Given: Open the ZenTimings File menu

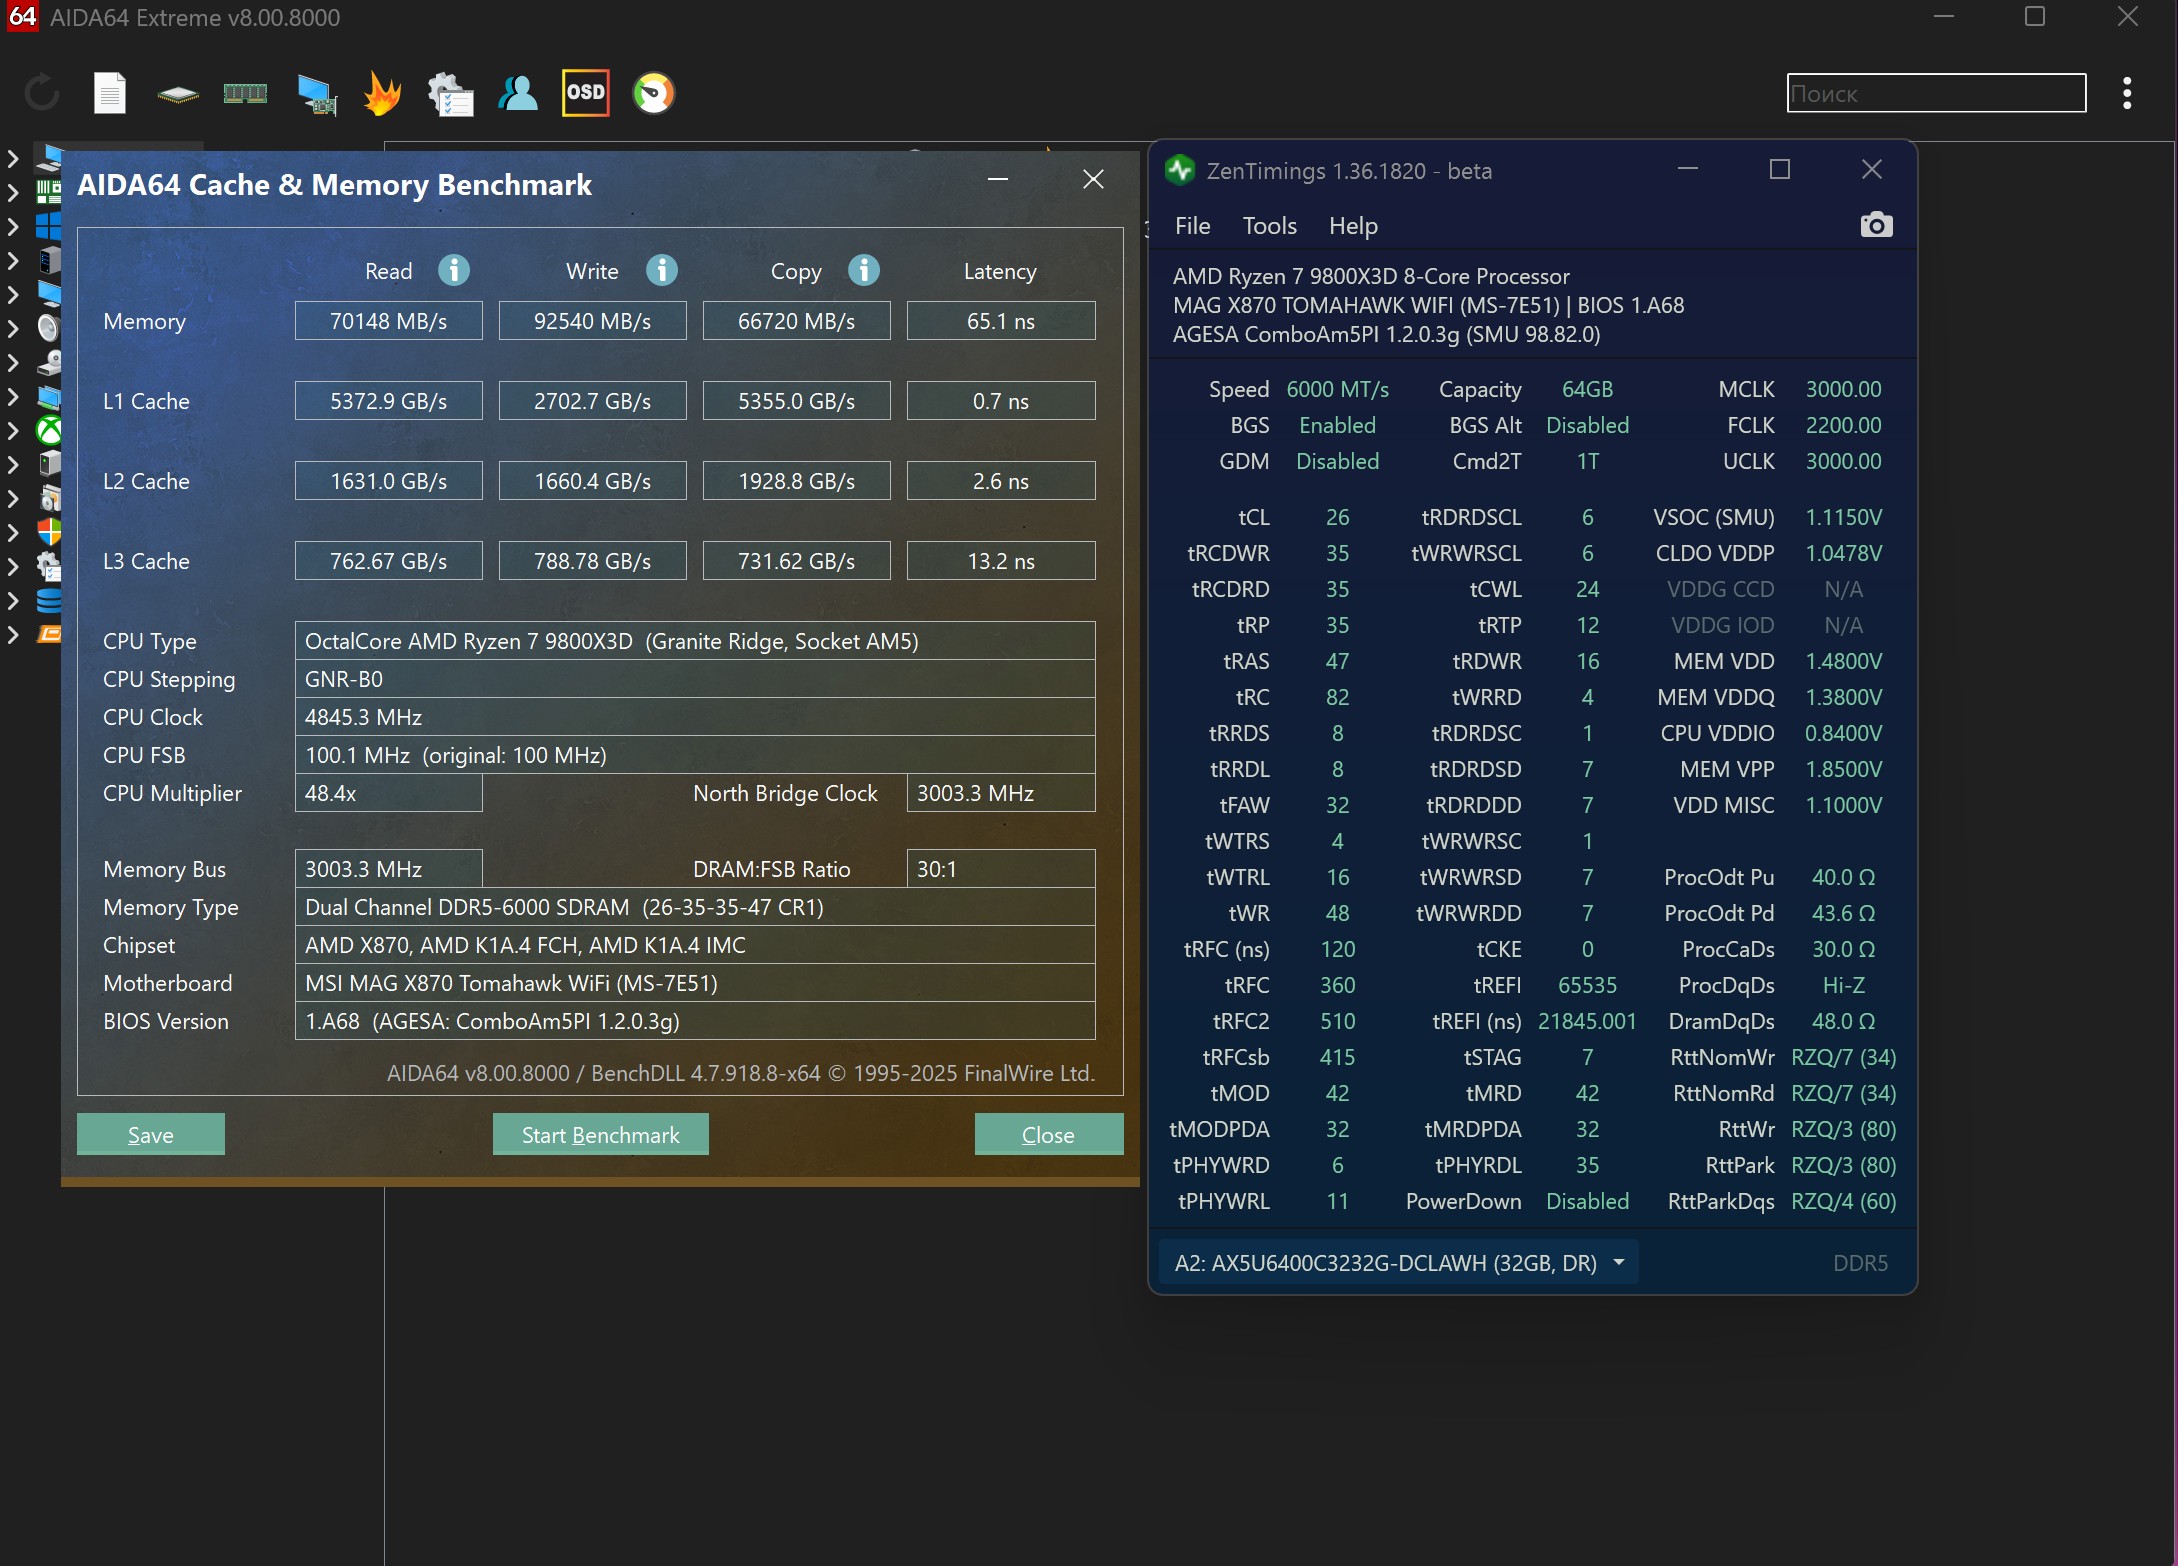Looking at the screenshot, I should pyautogui.click(x=1192, y=226).
